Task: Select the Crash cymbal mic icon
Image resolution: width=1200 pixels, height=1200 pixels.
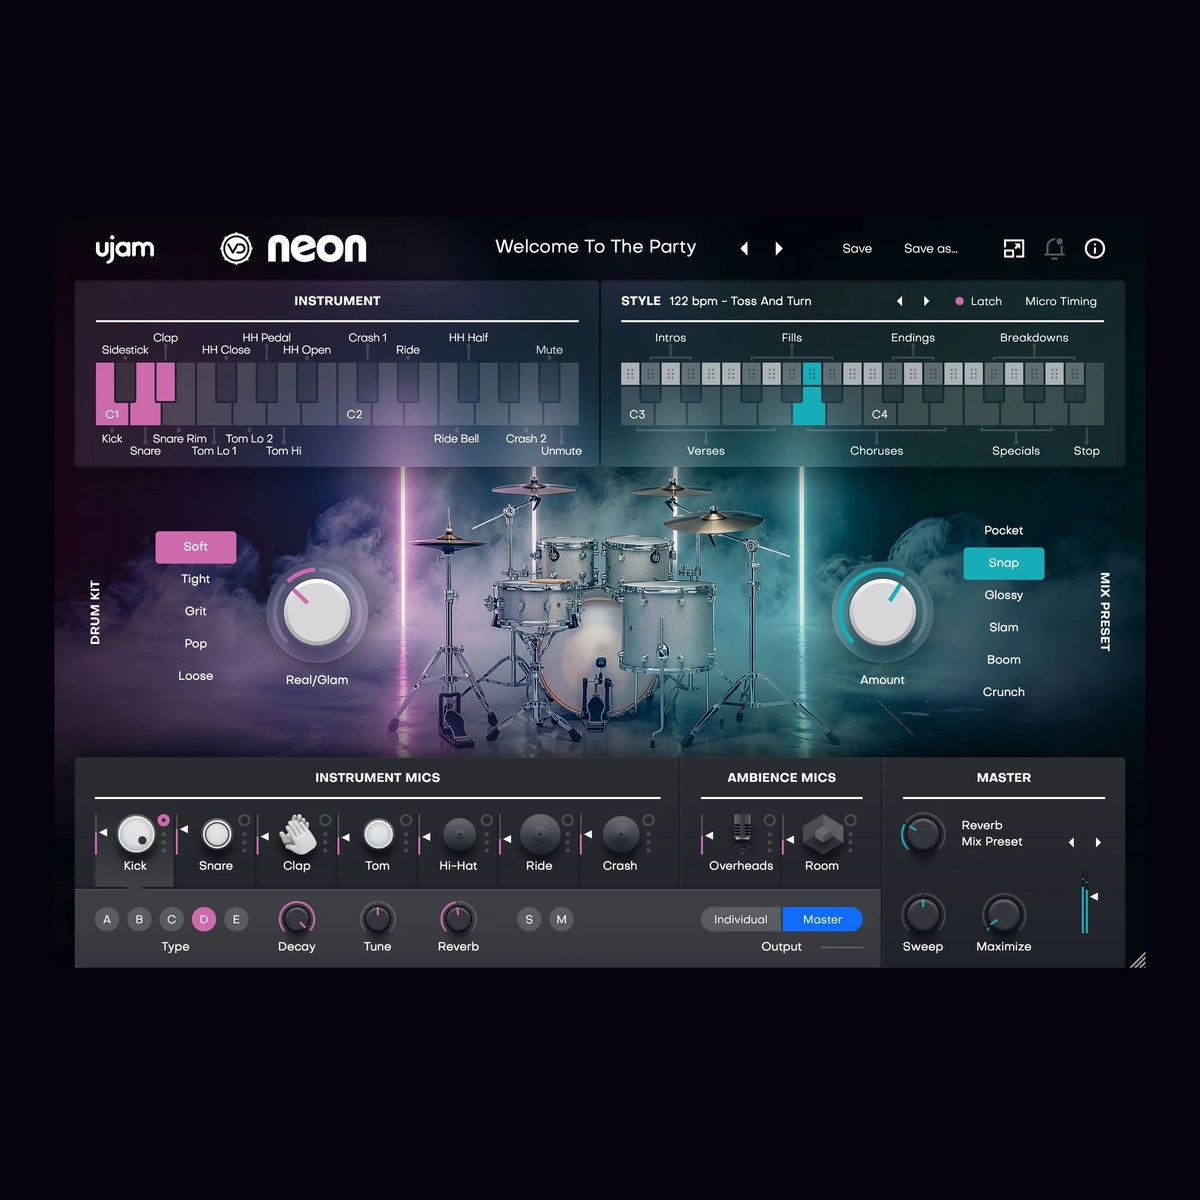Action: [x=620, y=833]
